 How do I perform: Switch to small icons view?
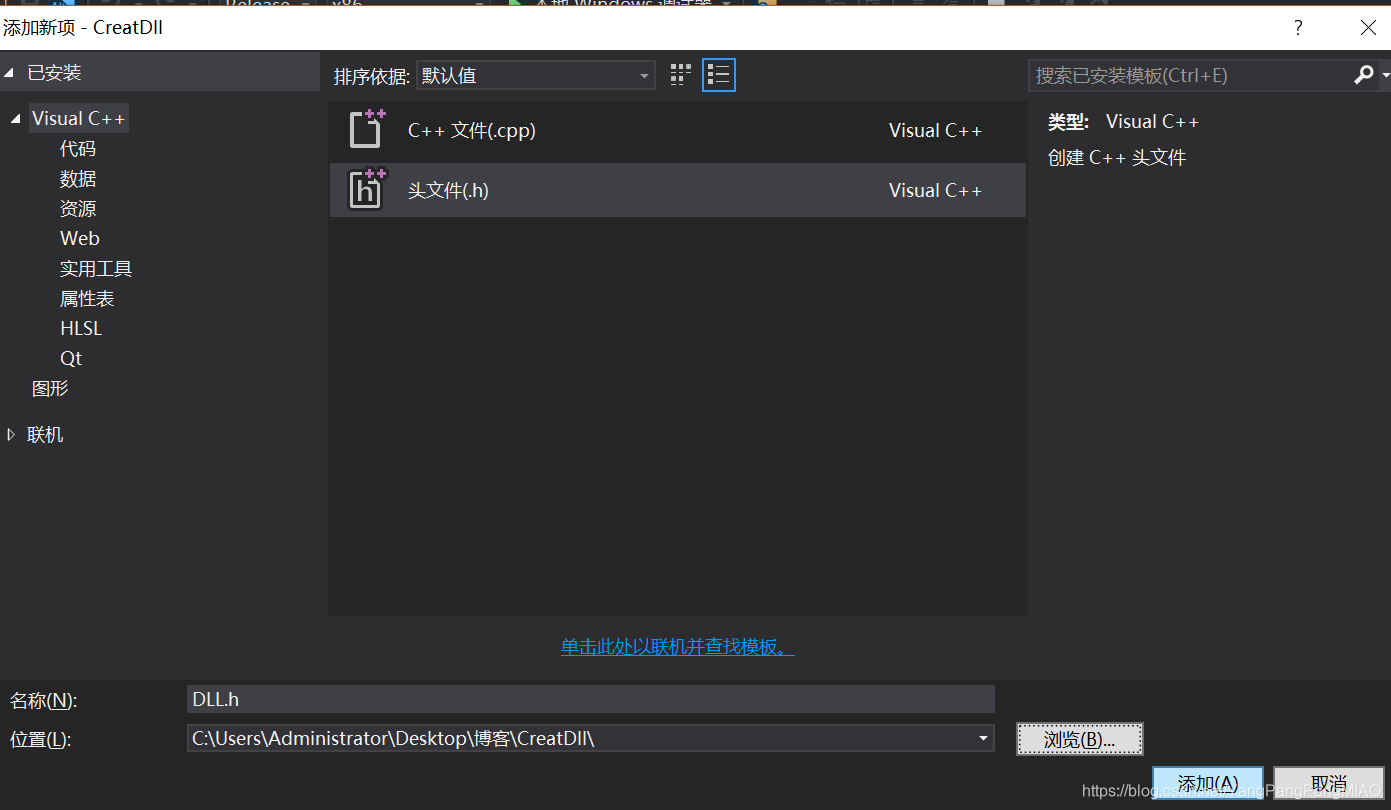click(x=681, y=75)
